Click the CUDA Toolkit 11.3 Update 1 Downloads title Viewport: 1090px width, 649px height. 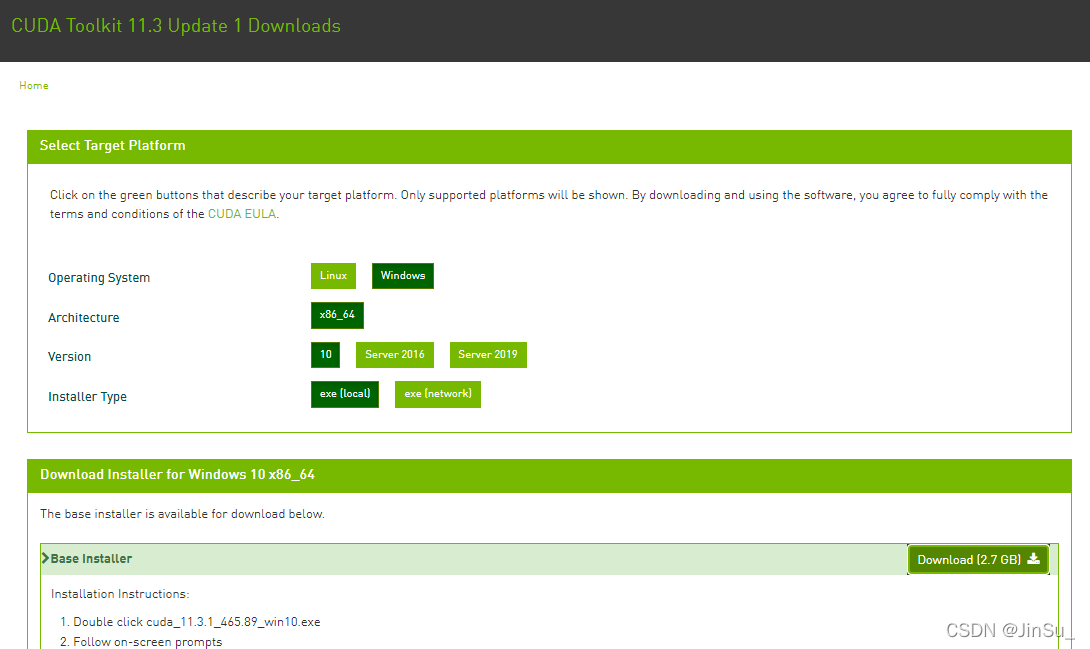pyautogui.click(x=176, y=26)
